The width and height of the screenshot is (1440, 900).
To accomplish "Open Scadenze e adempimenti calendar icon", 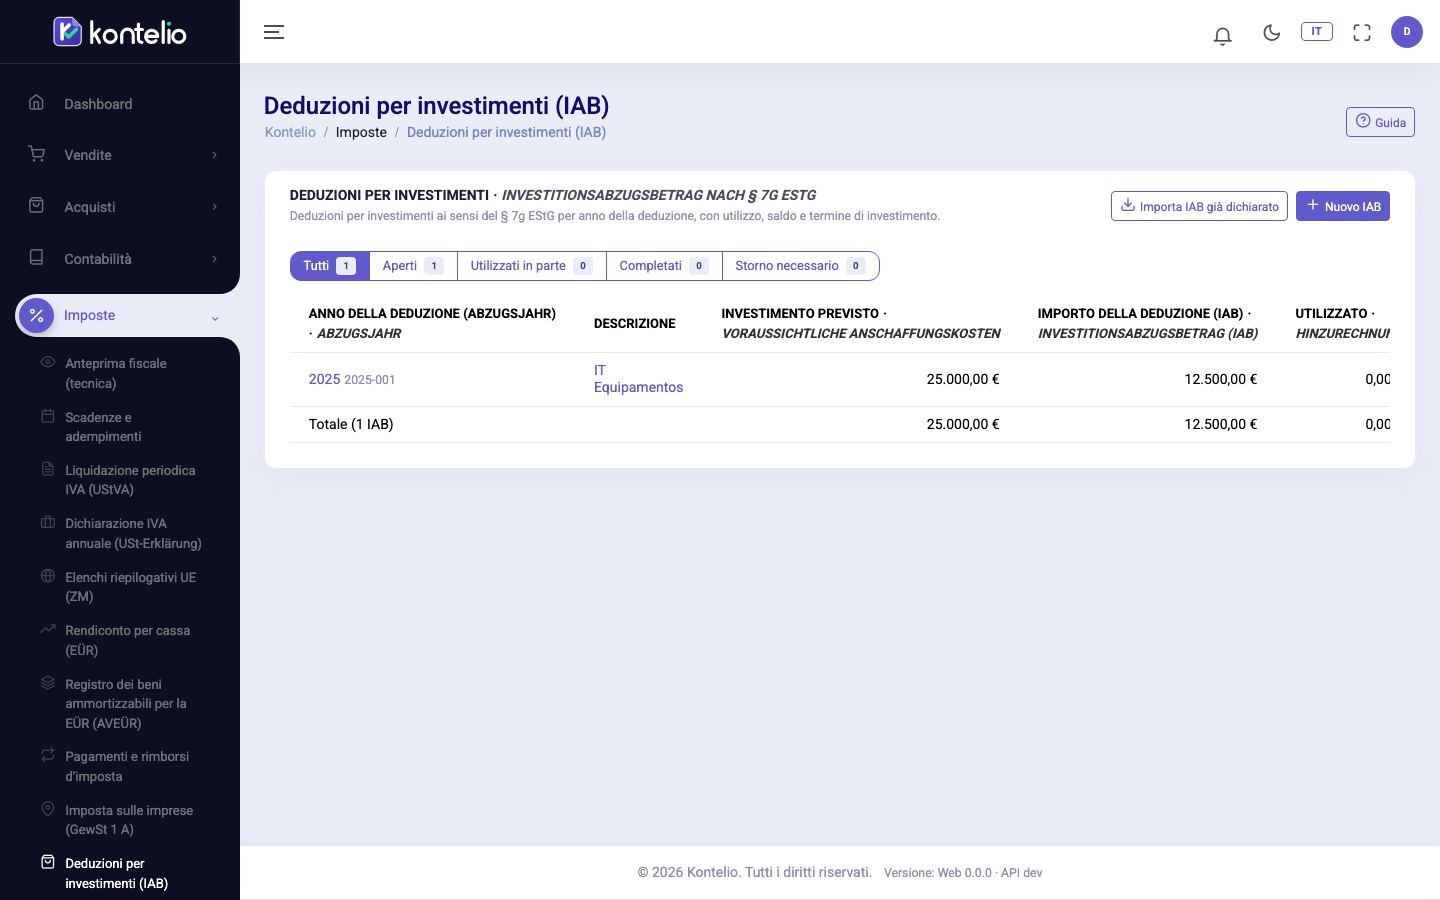I will pyautogui.click(x=47, y=416).
